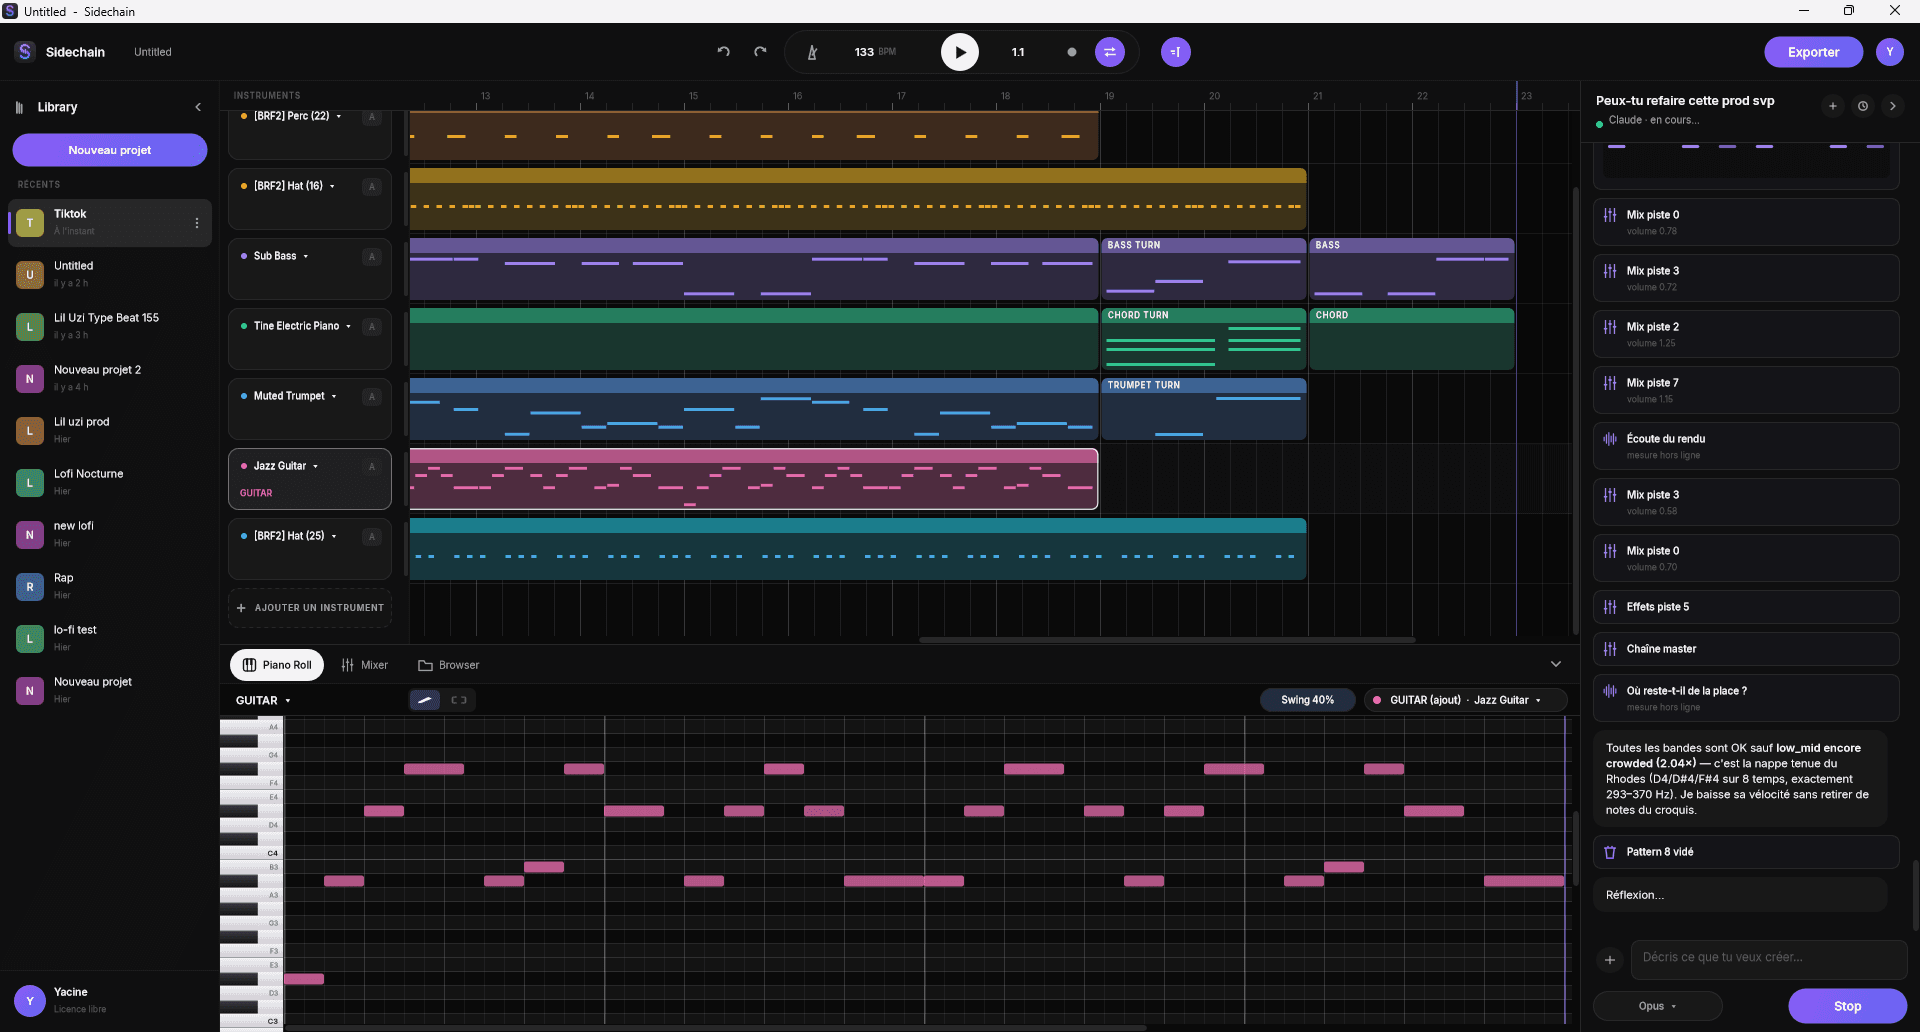Viewport: 1920px width, 1032px height.
Task: Open the Nouveau projet 2 recent item
Action: coord(110,378)
